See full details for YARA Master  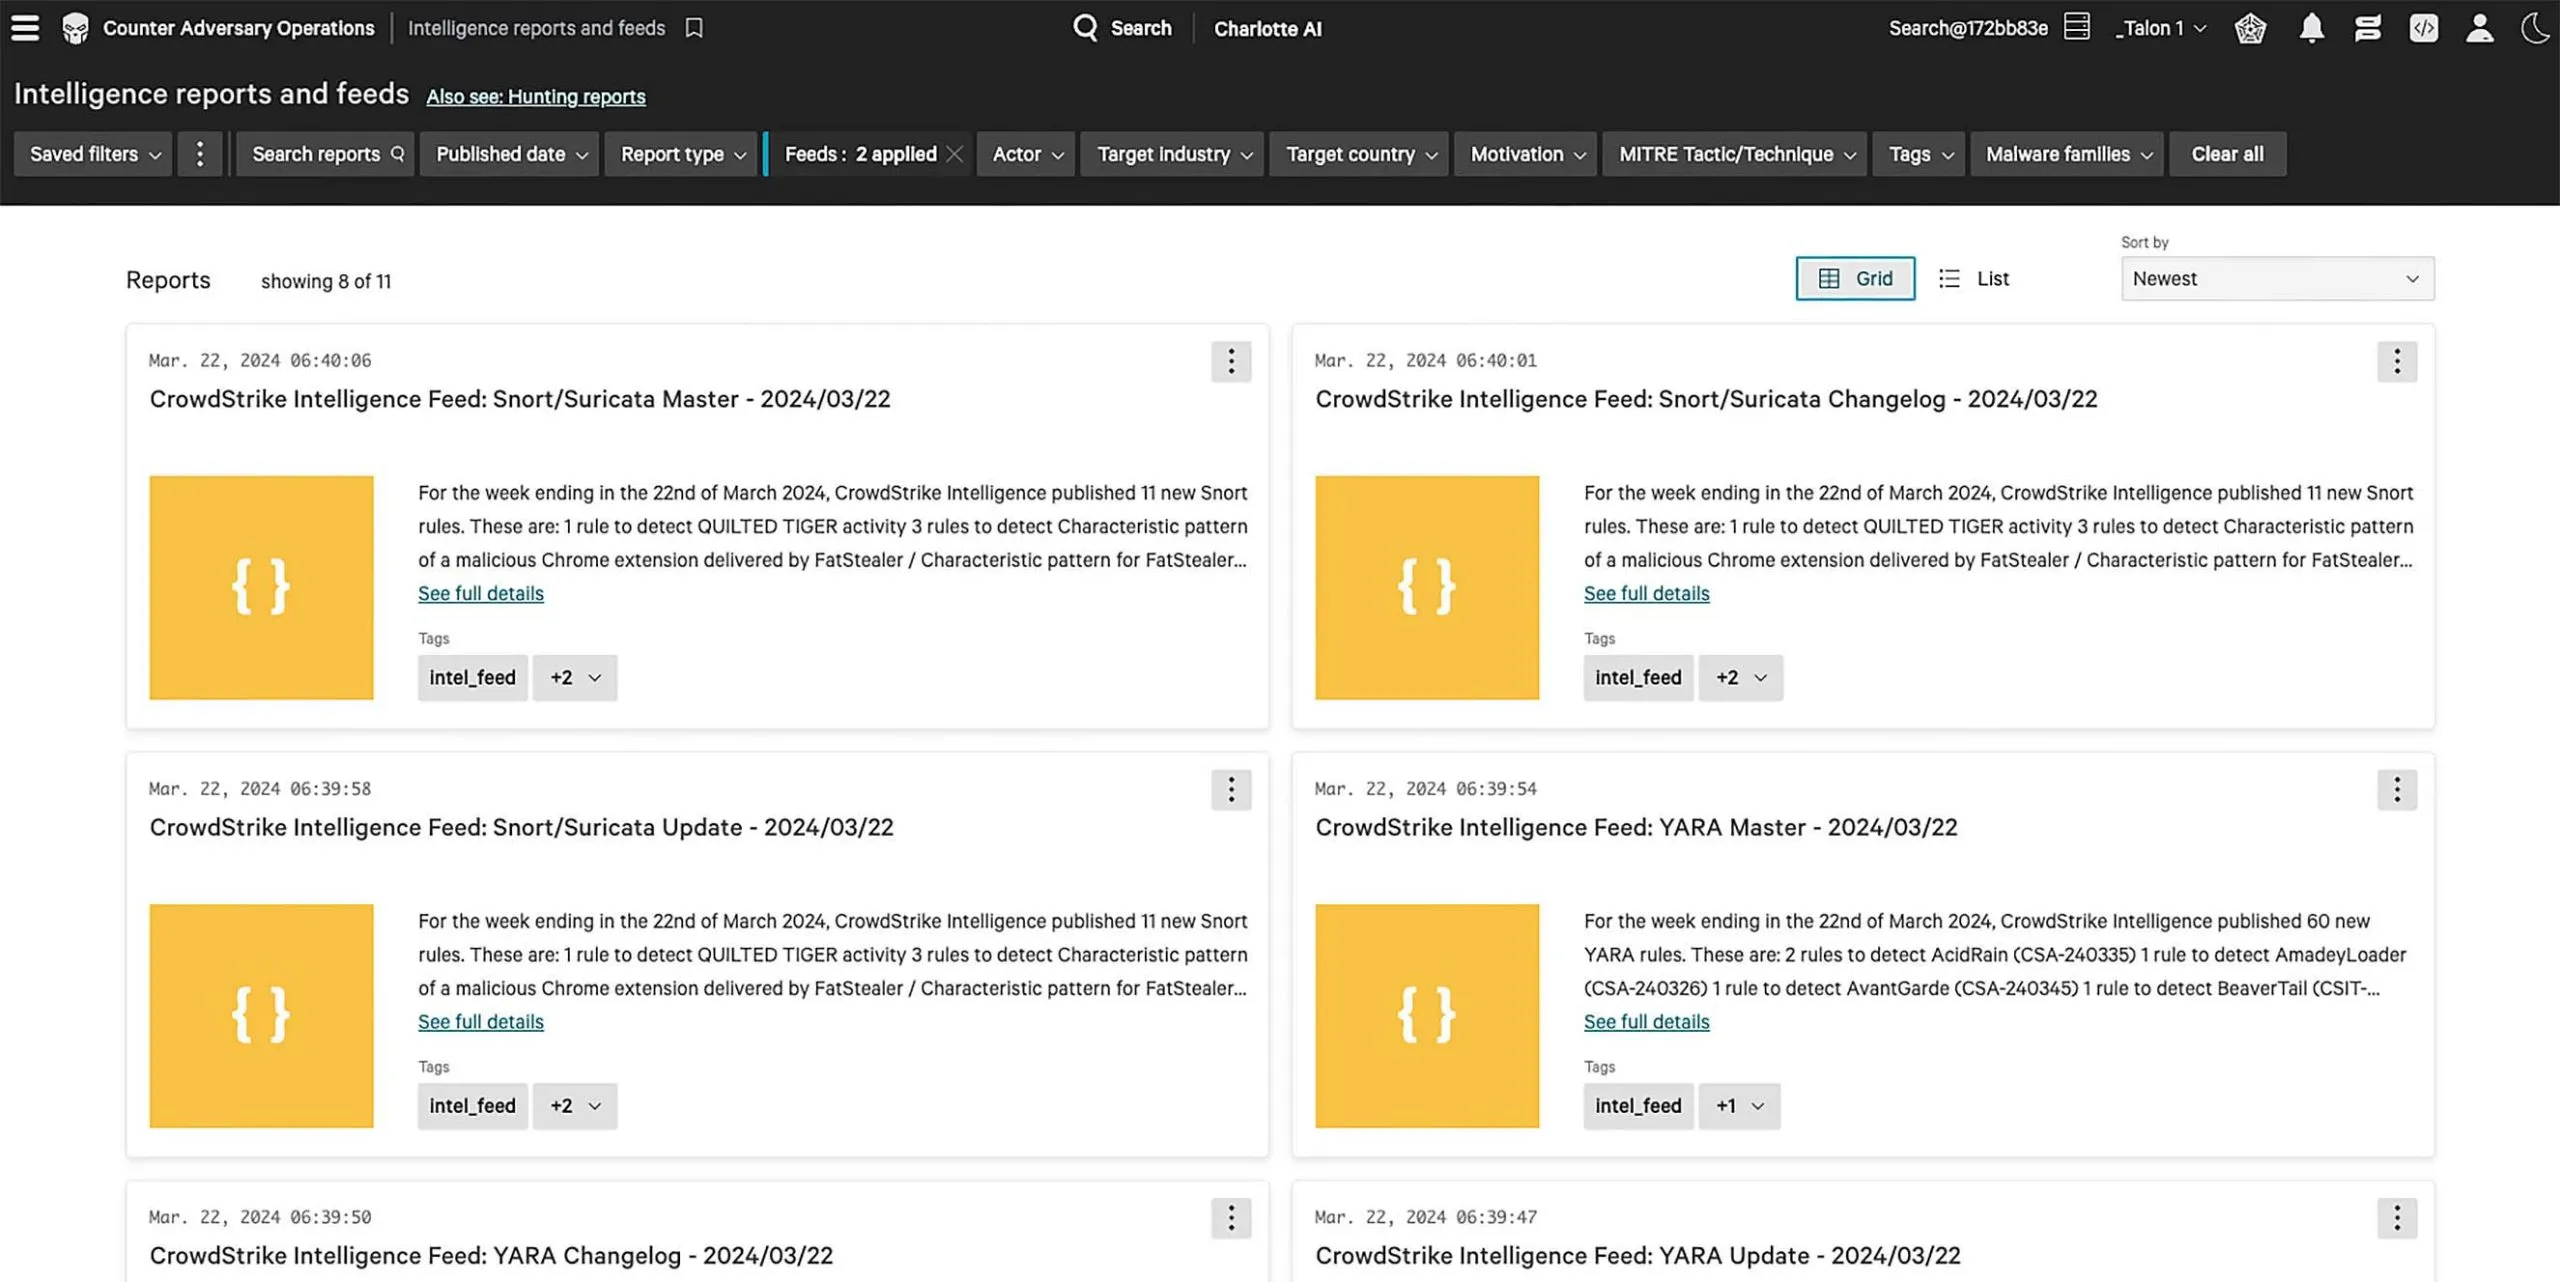(x=1646, y=1021)
